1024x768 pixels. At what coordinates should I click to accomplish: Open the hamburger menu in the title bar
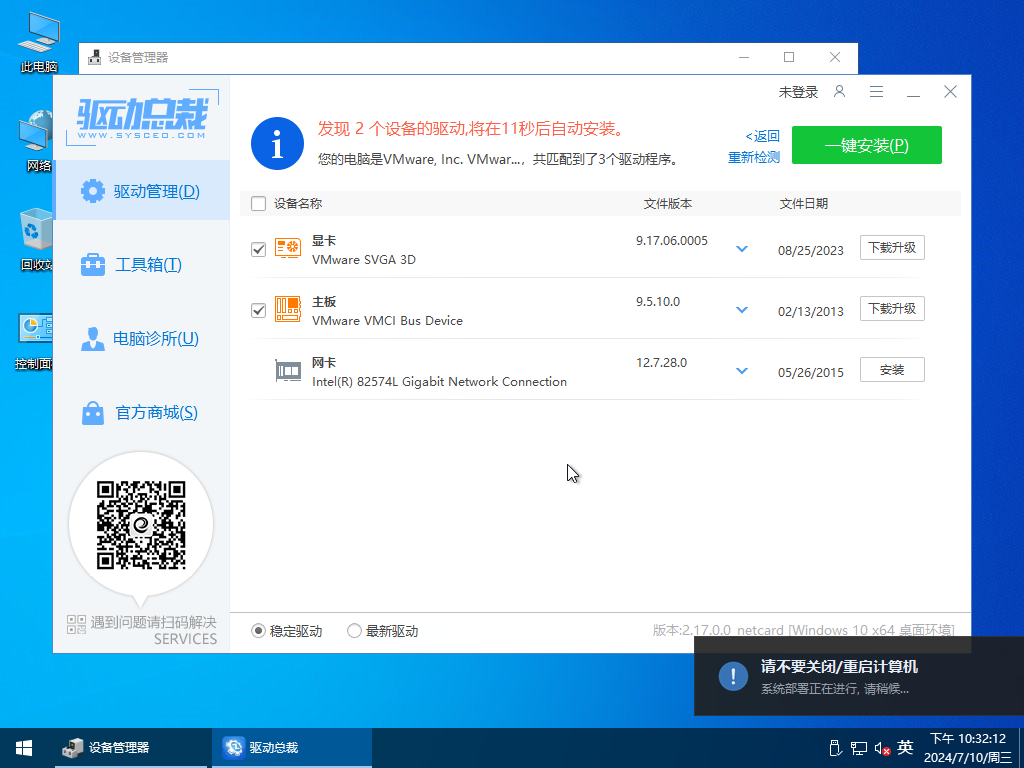(x=876, y=91)
